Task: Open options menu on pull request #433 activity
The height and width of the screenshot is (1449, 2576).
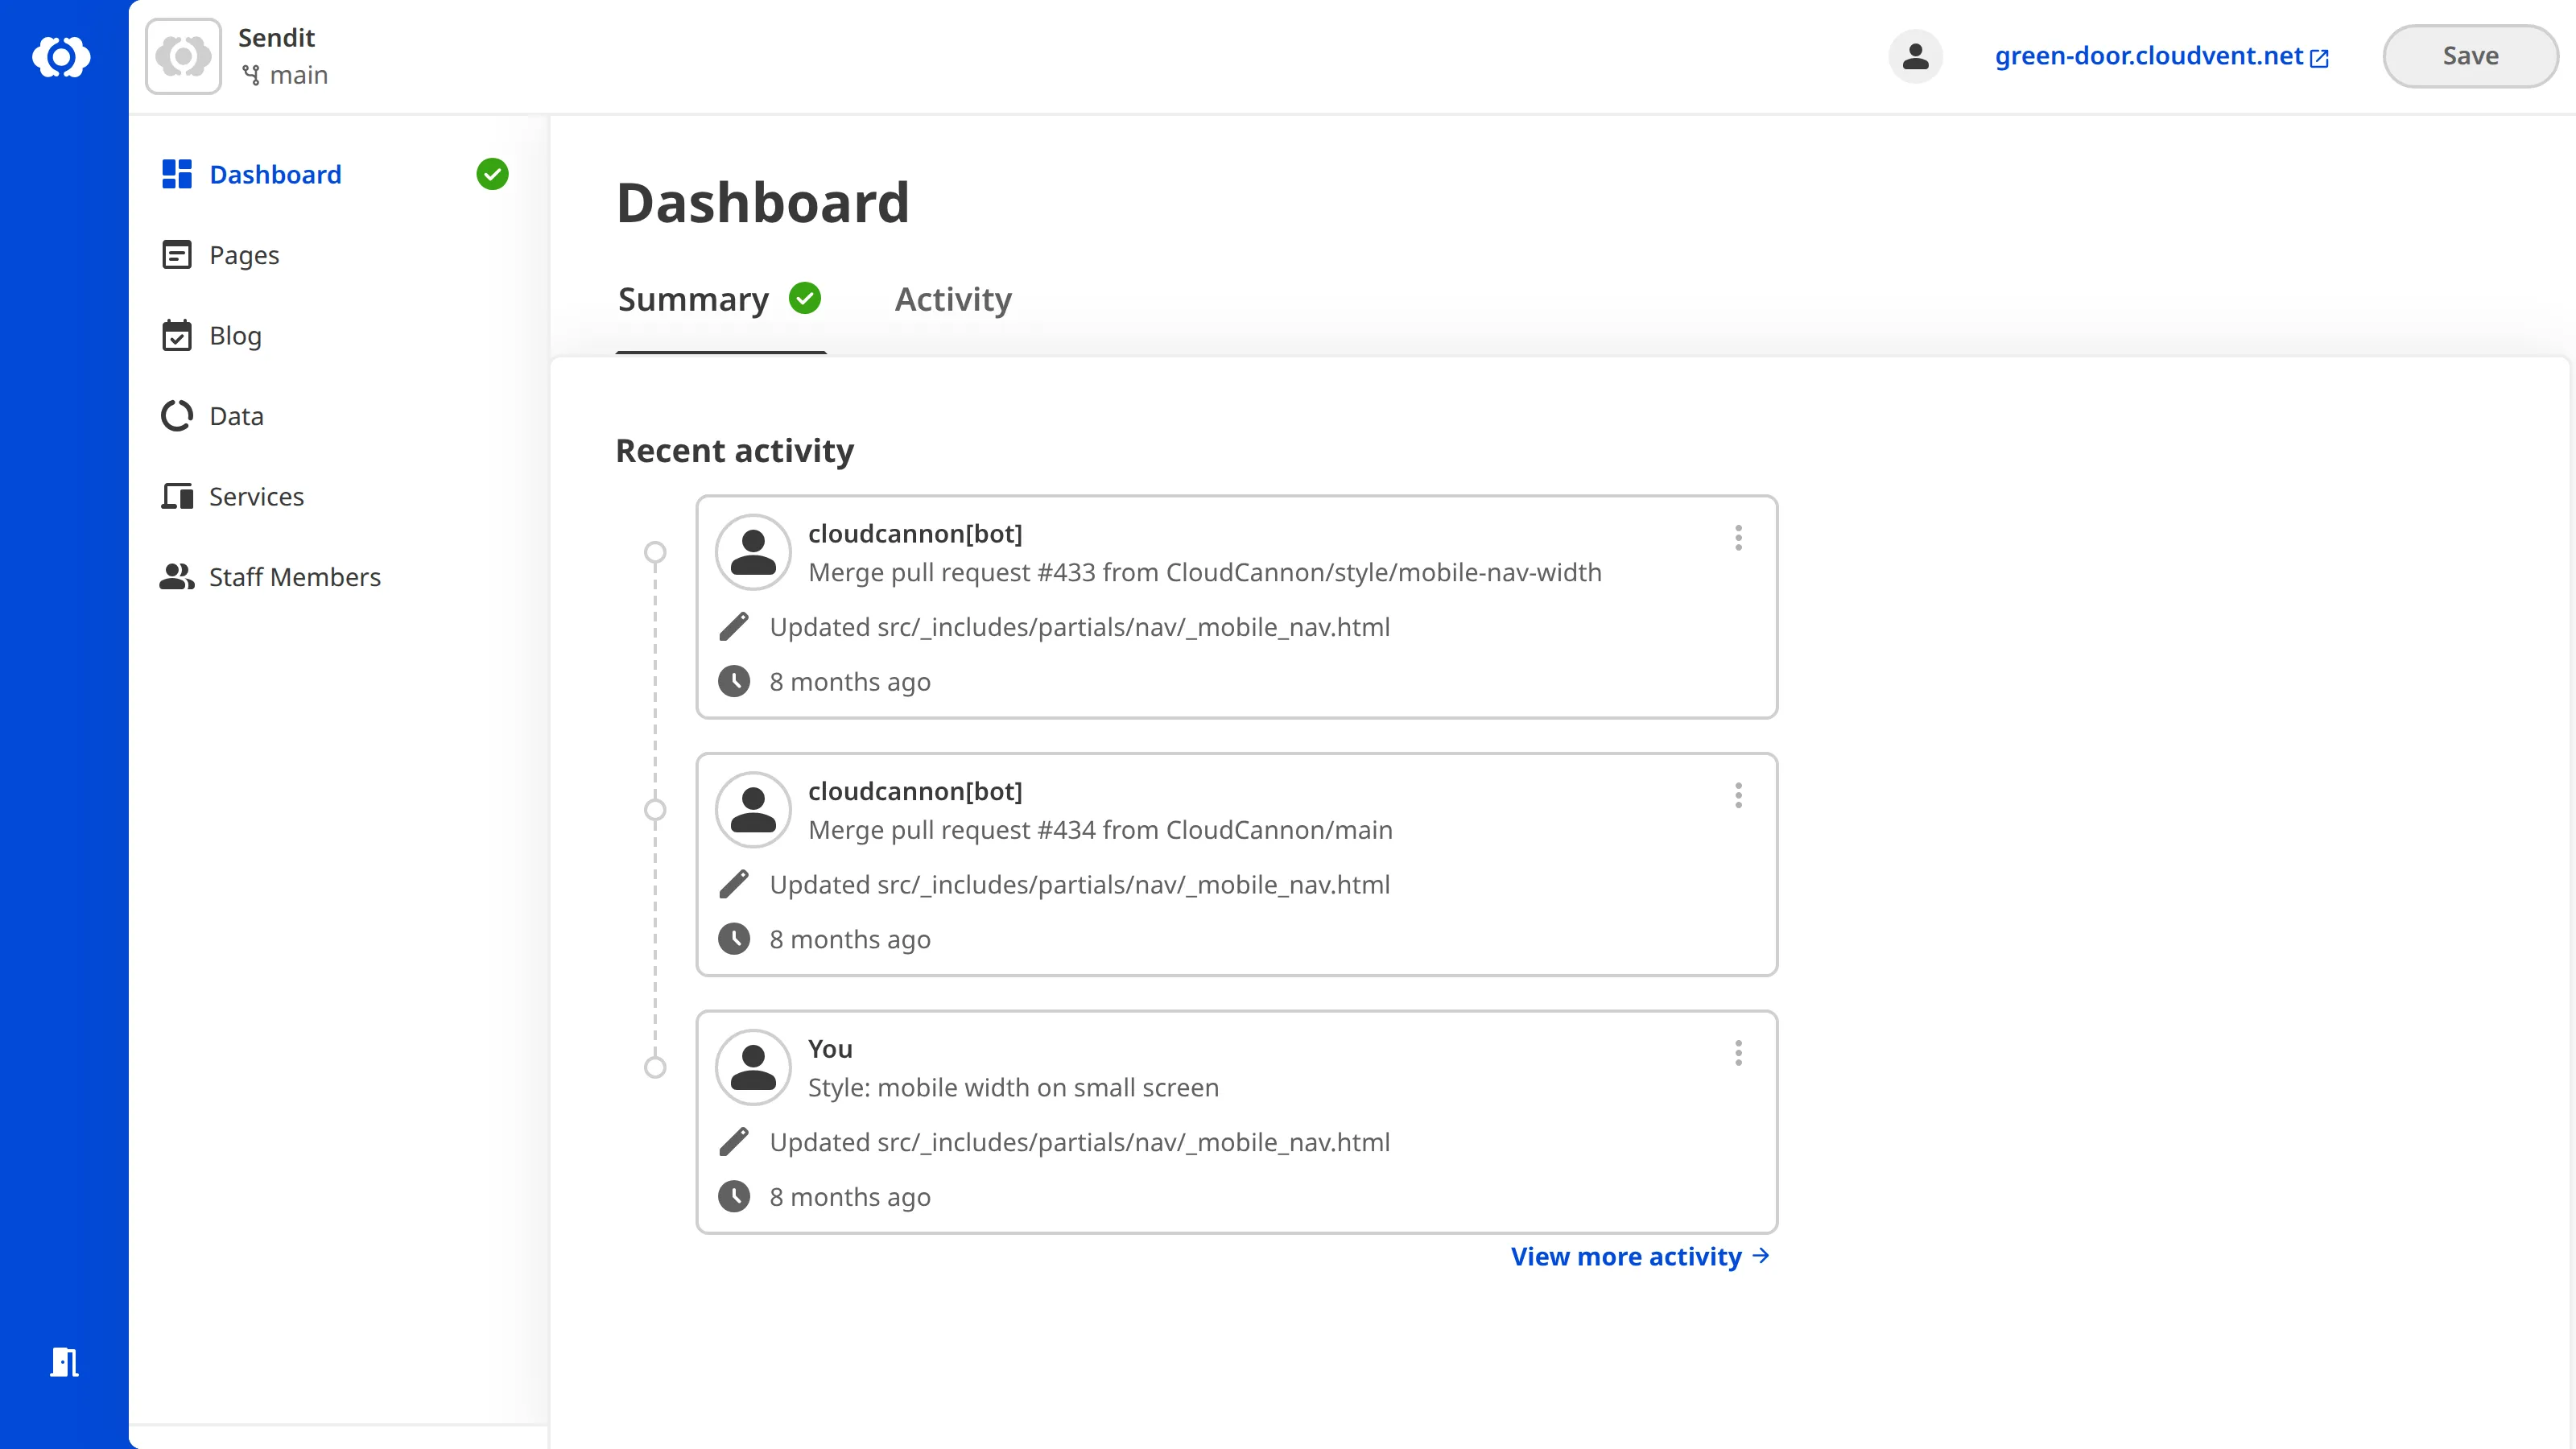Action: pos(1738,538)
